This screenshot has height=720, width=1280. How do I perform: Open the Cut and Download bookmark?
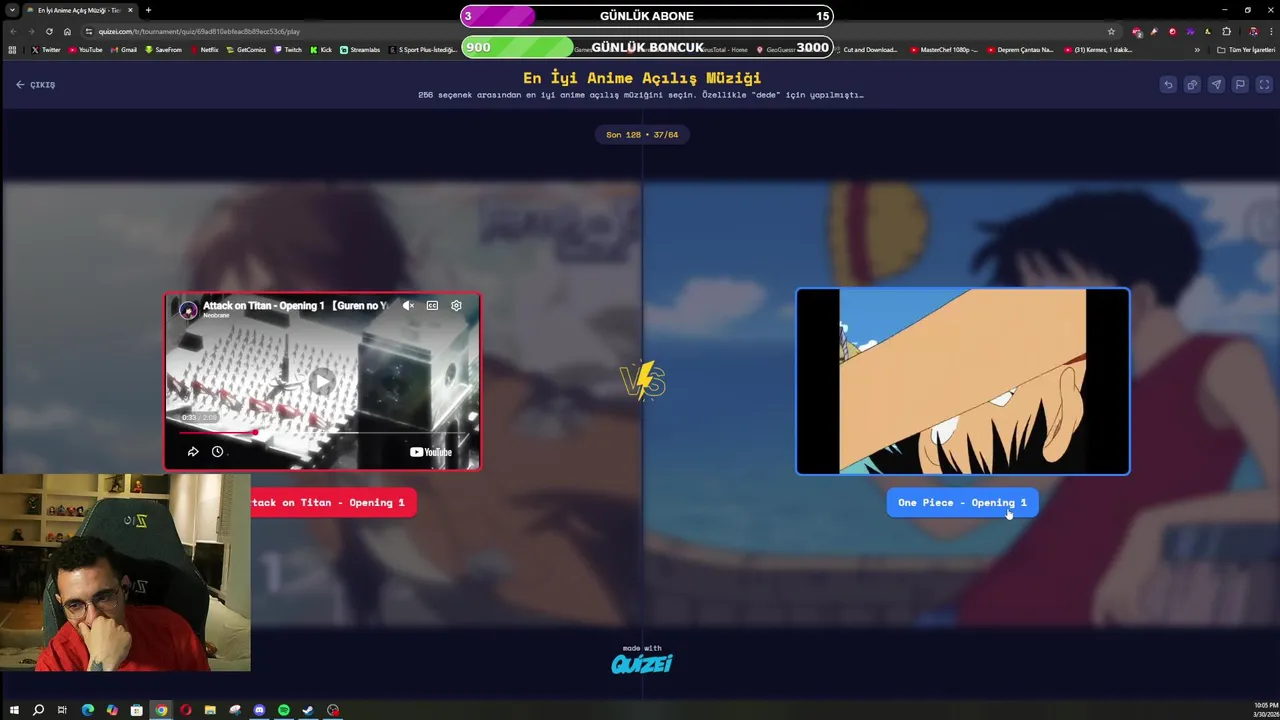(866, 50)
